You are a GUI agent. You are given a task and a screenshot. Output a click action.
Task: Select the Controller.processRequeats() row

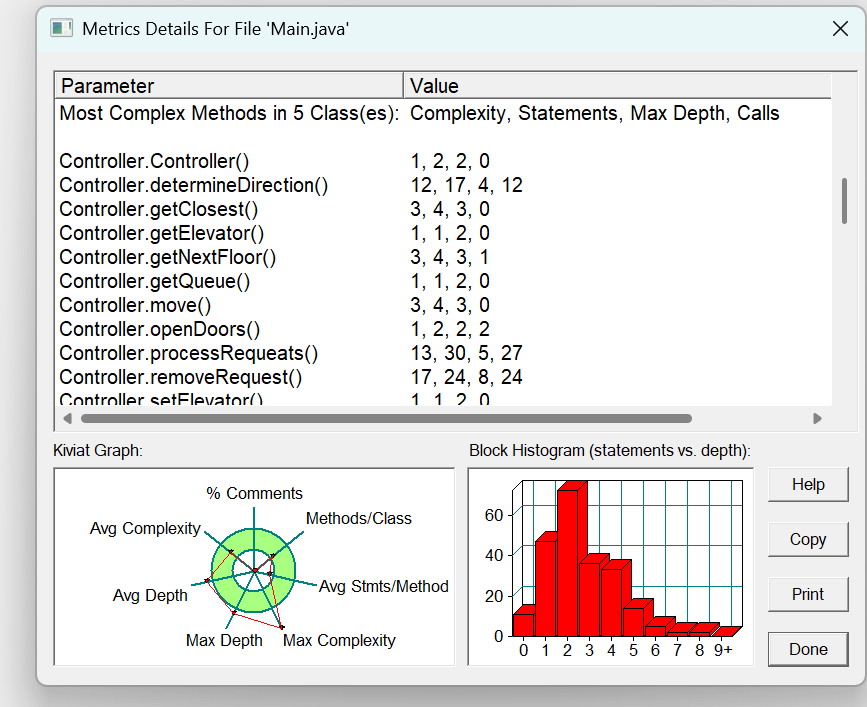tap(444, 353)
